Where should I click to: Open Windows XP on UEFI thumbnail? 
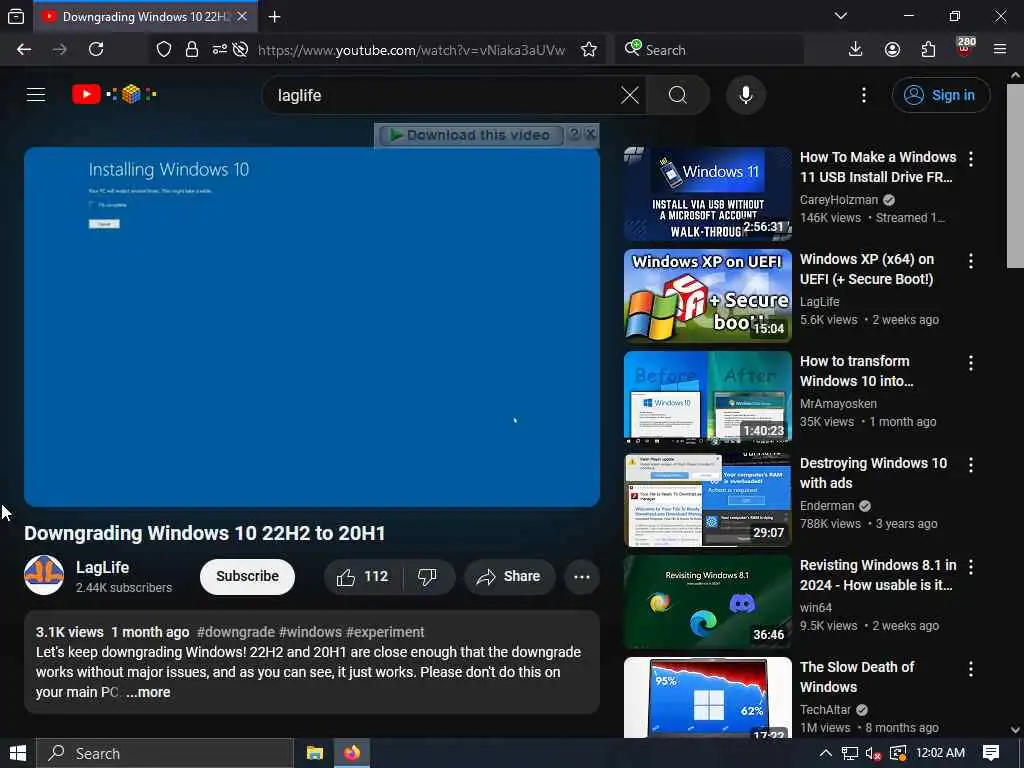(707, 296)
